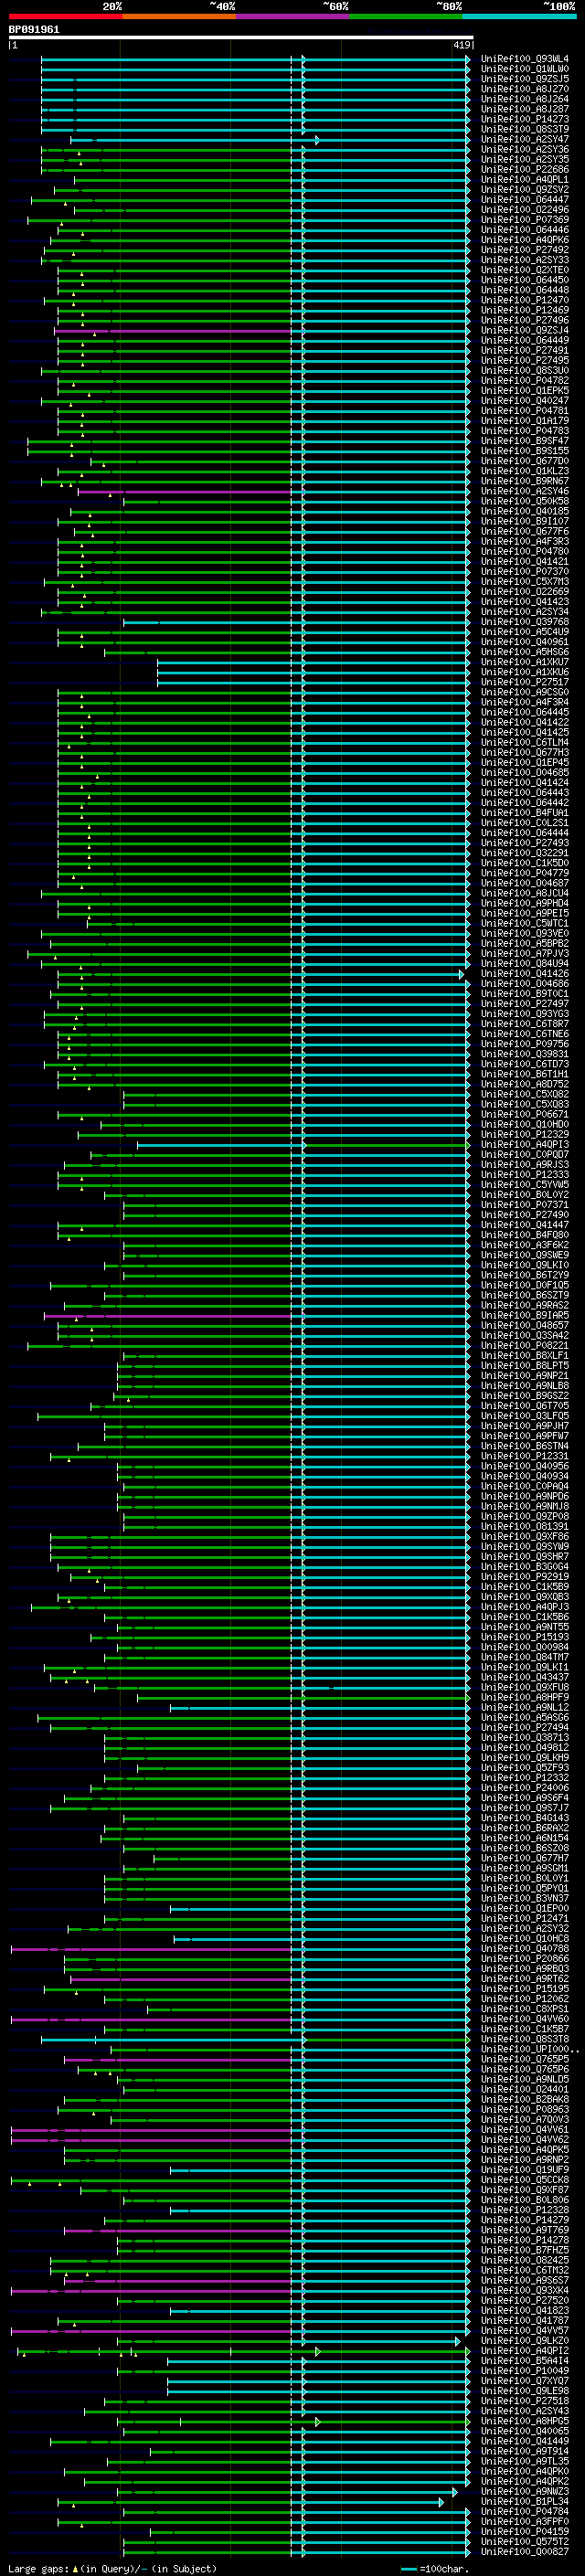Click label UniRef100_Q9LKZ0
Viewport: 585px width, 2576px height.
[525, 2341]
